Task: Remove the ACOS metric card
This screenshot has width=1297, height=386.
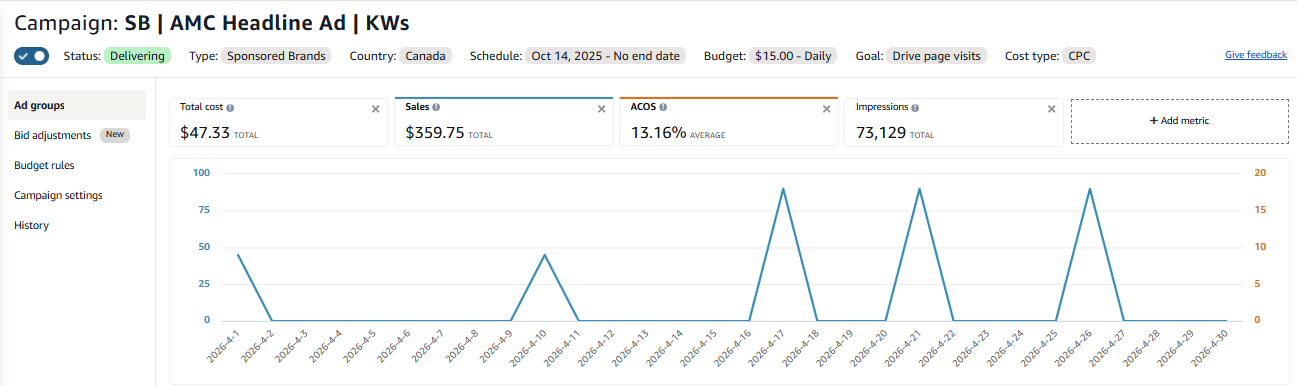Action: coord(826,109)
